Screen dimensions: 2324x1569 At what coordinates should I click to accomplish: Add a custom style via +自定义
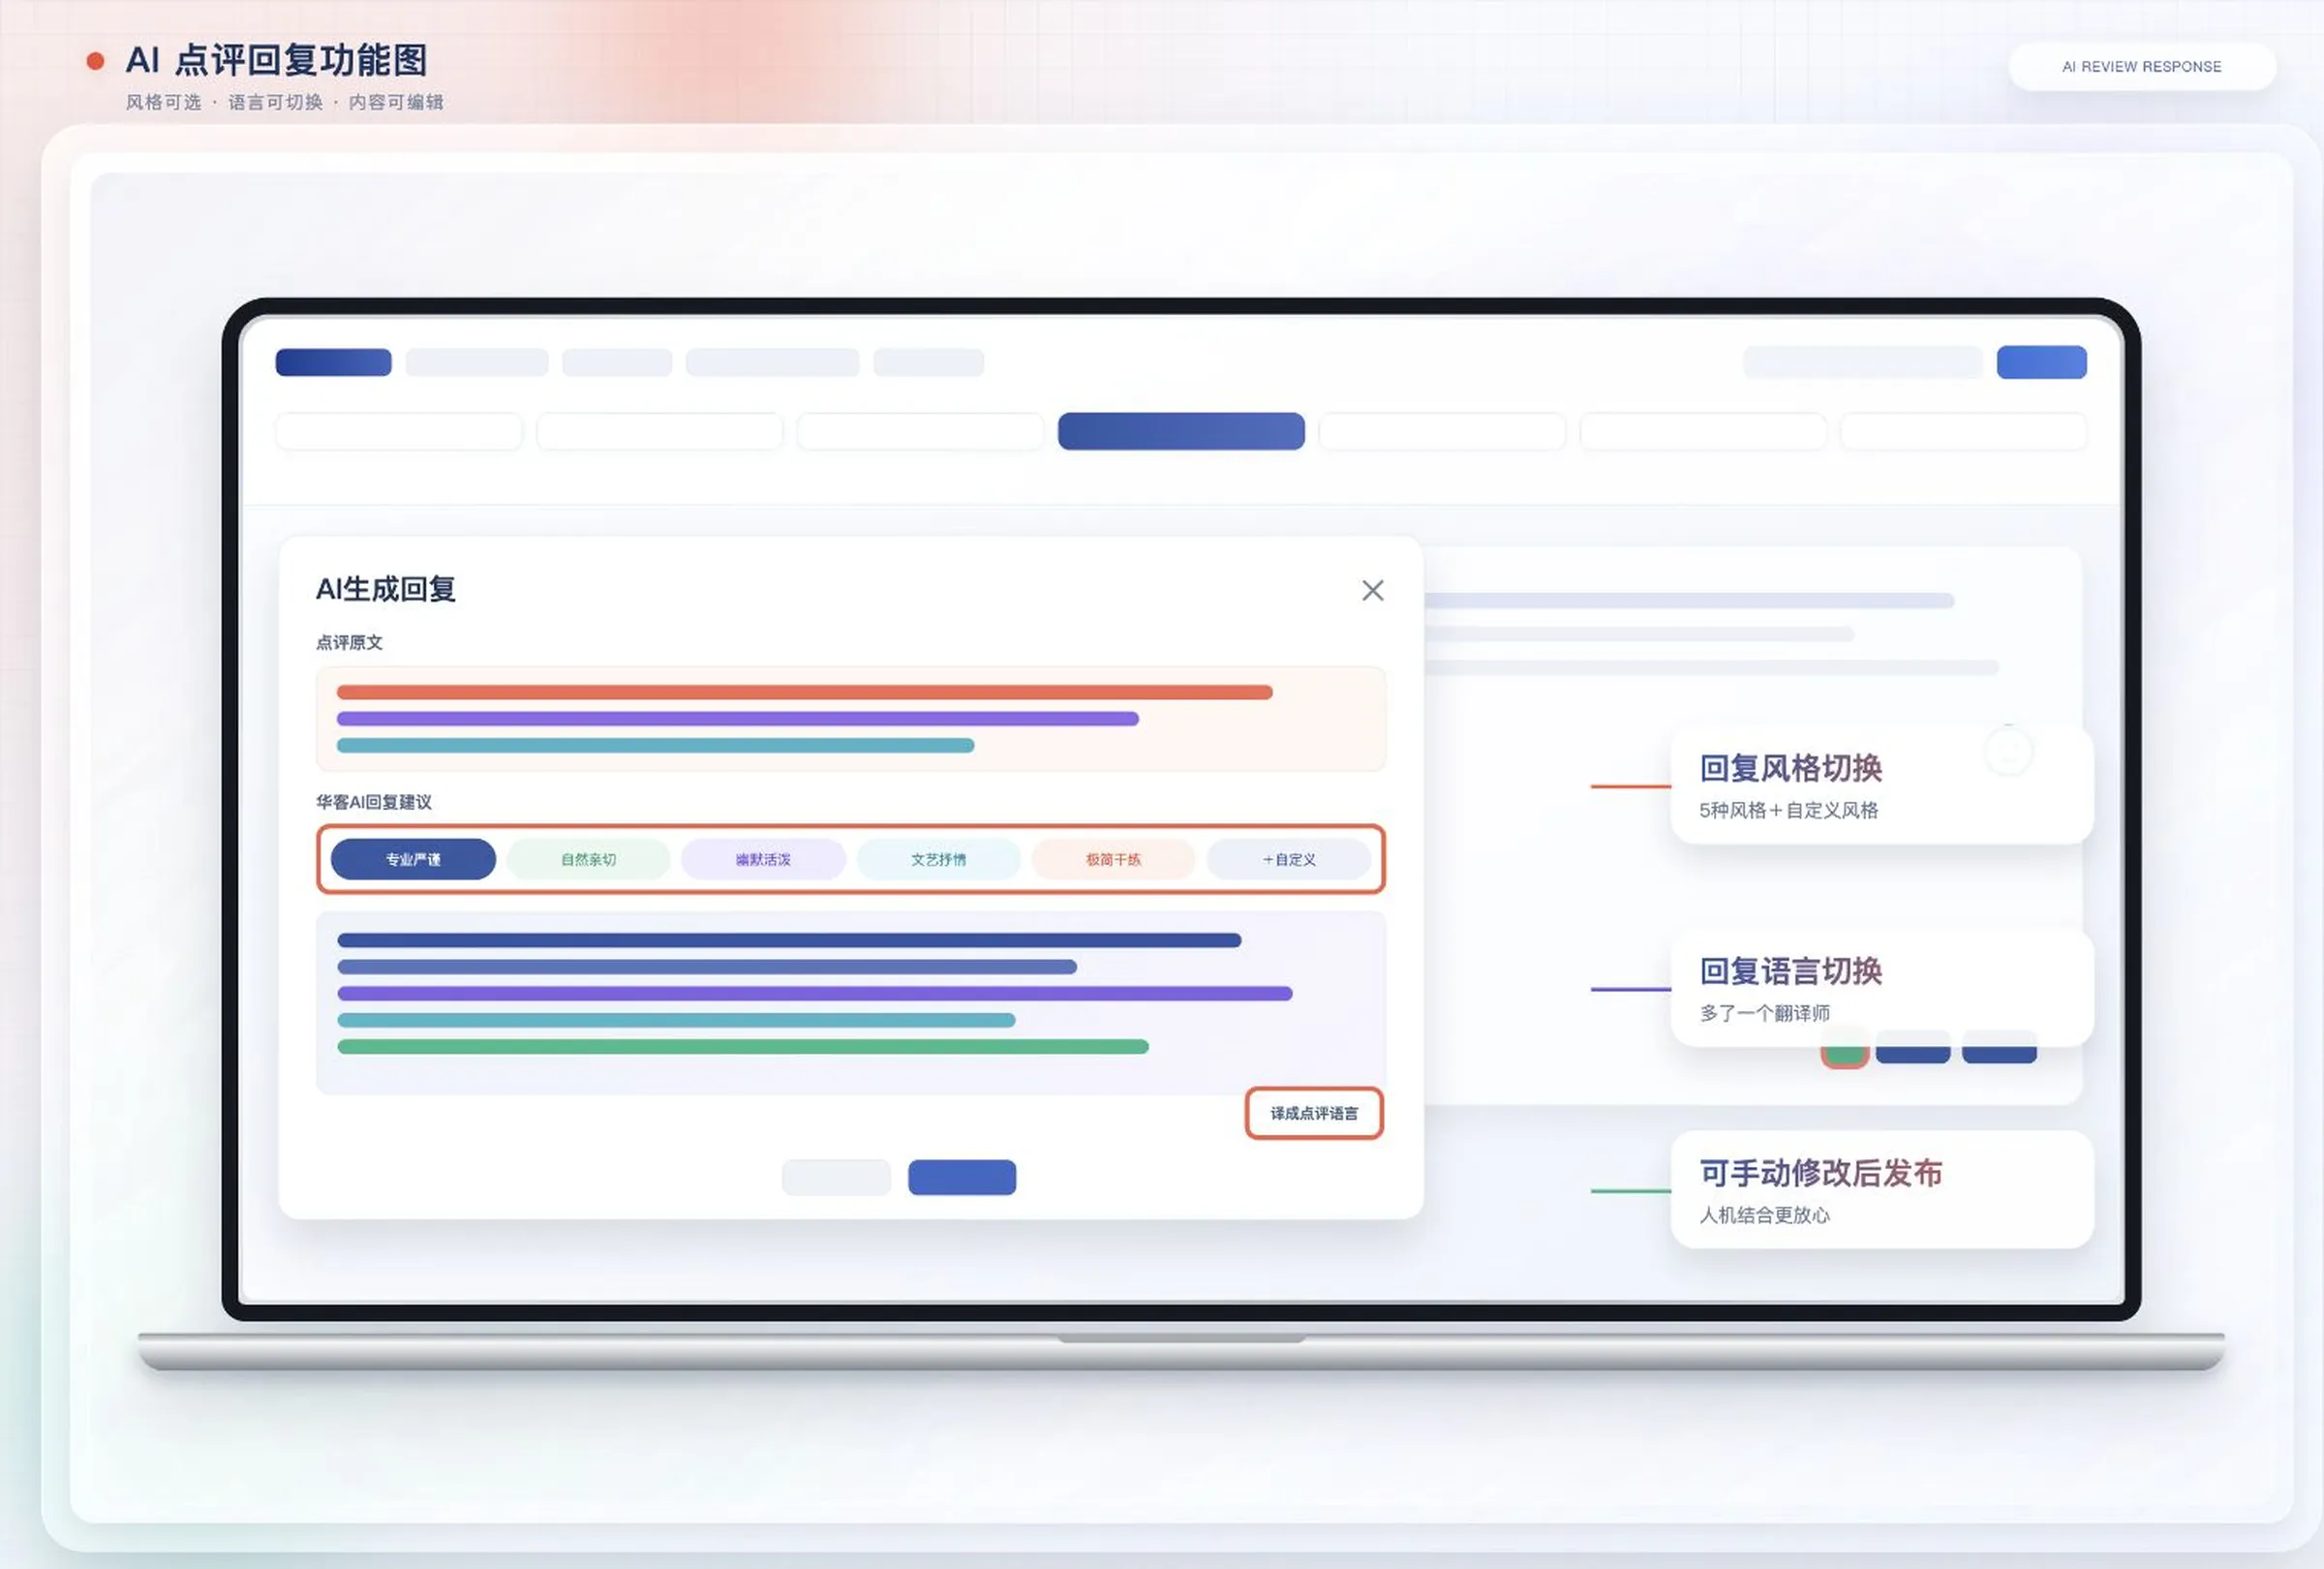pyautogui.click(x=1289, y=859)
